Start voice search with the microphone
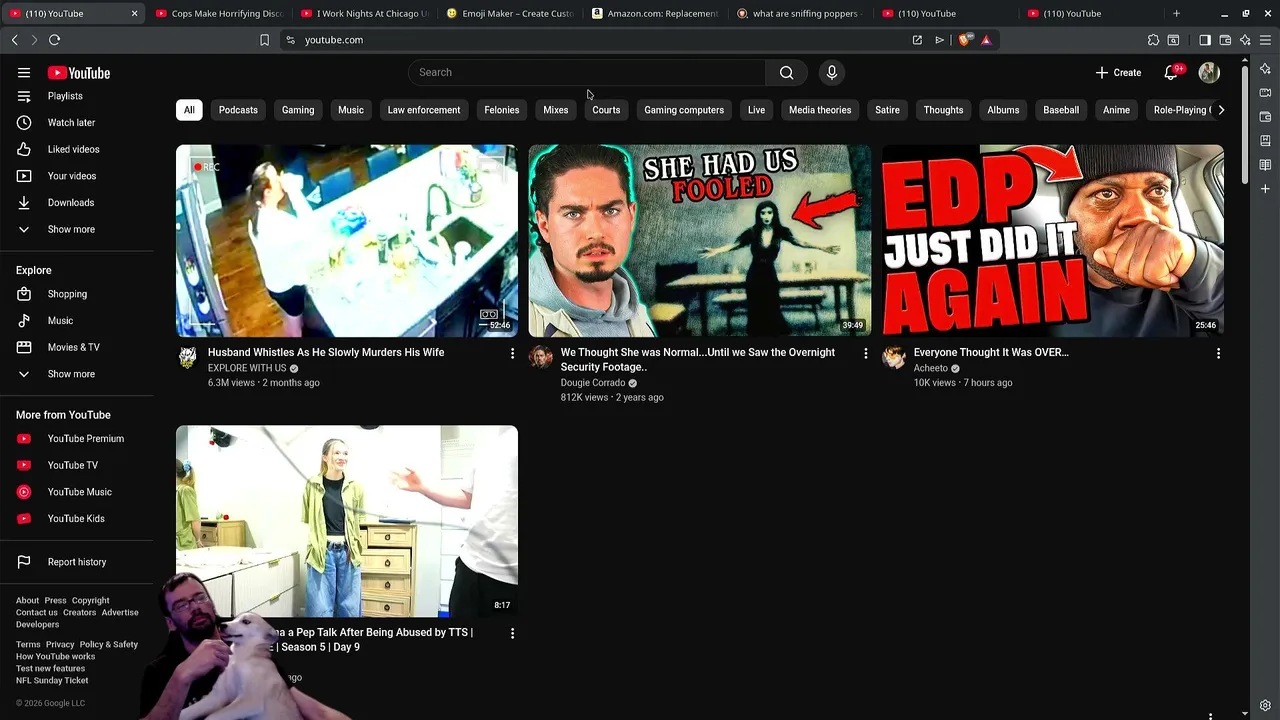 tap(831, 73)
